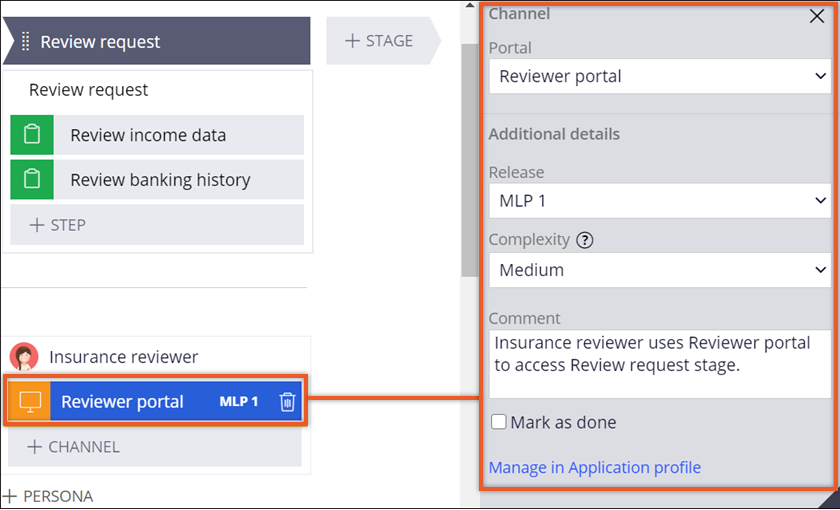Open the Portal dropdown
The height and width of the screenshot is (510, 840).
(x=659, y=77)
